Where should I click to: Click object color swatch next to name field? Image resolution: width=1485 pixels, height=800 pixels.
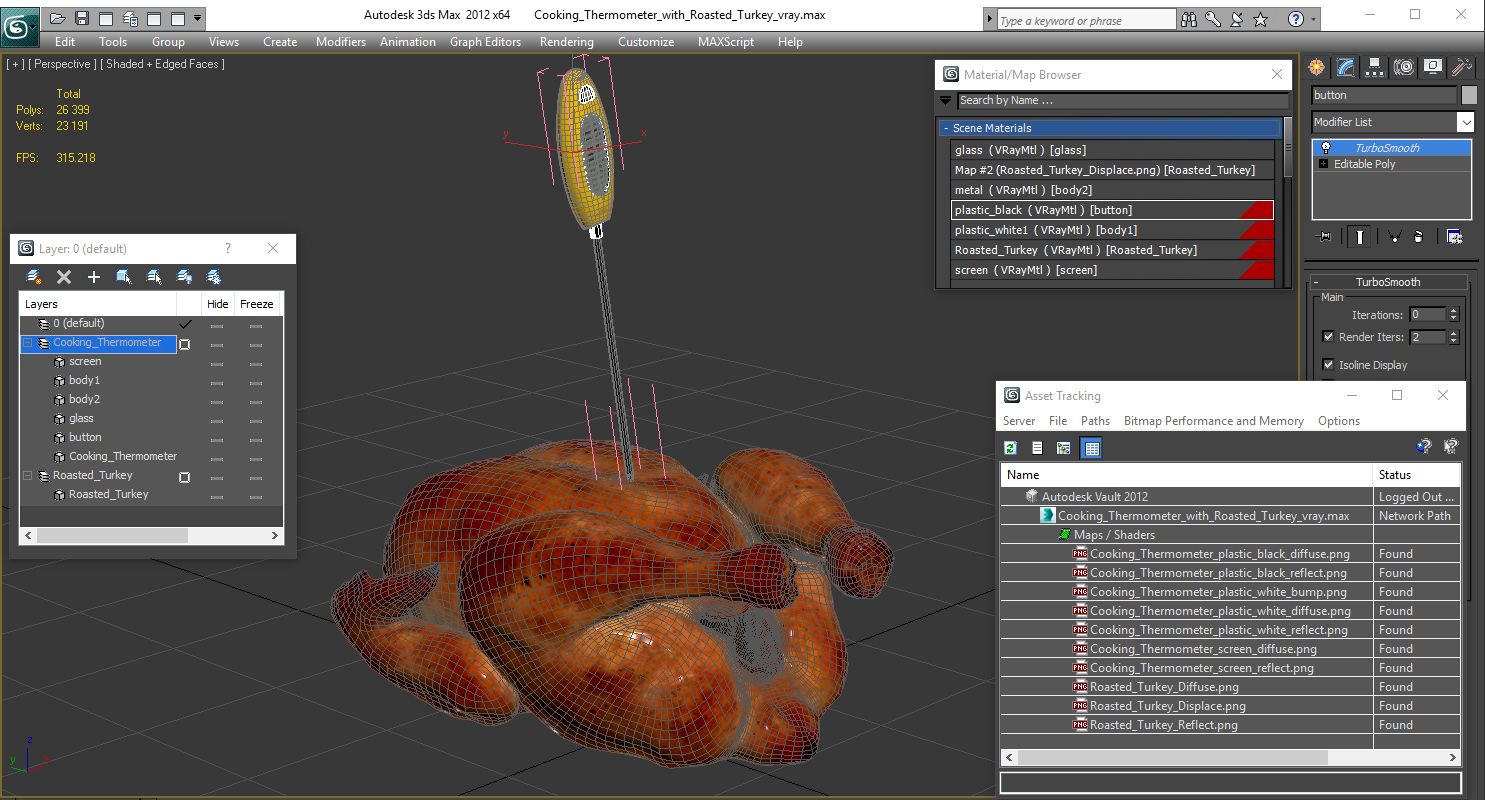point(1468,95)
